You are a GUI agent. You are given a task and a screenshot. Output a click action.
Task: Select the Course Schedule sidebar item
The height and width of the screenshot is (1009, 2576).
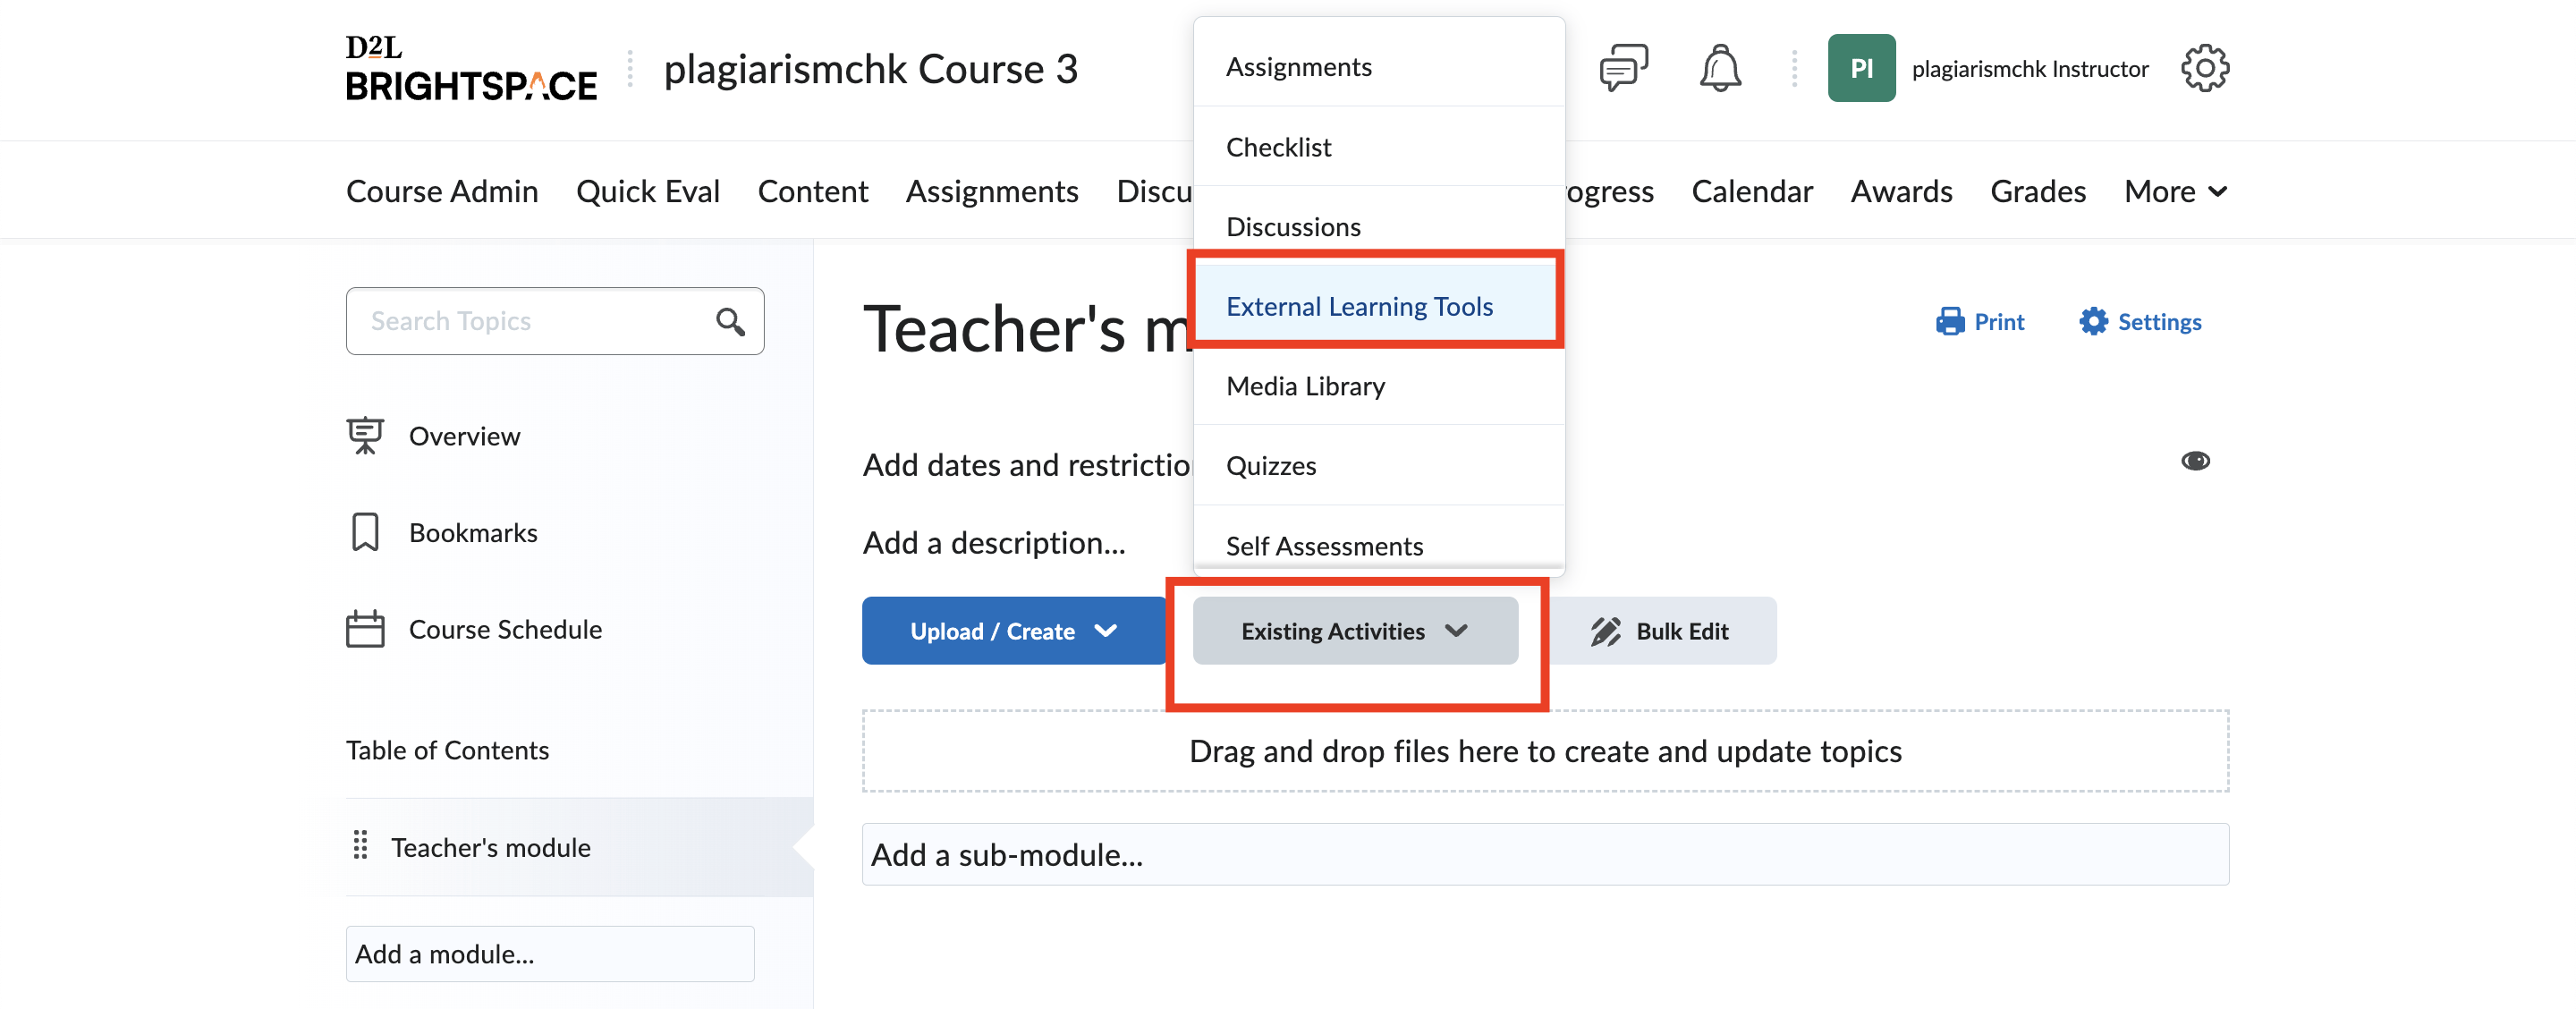[x=504, y=628]
